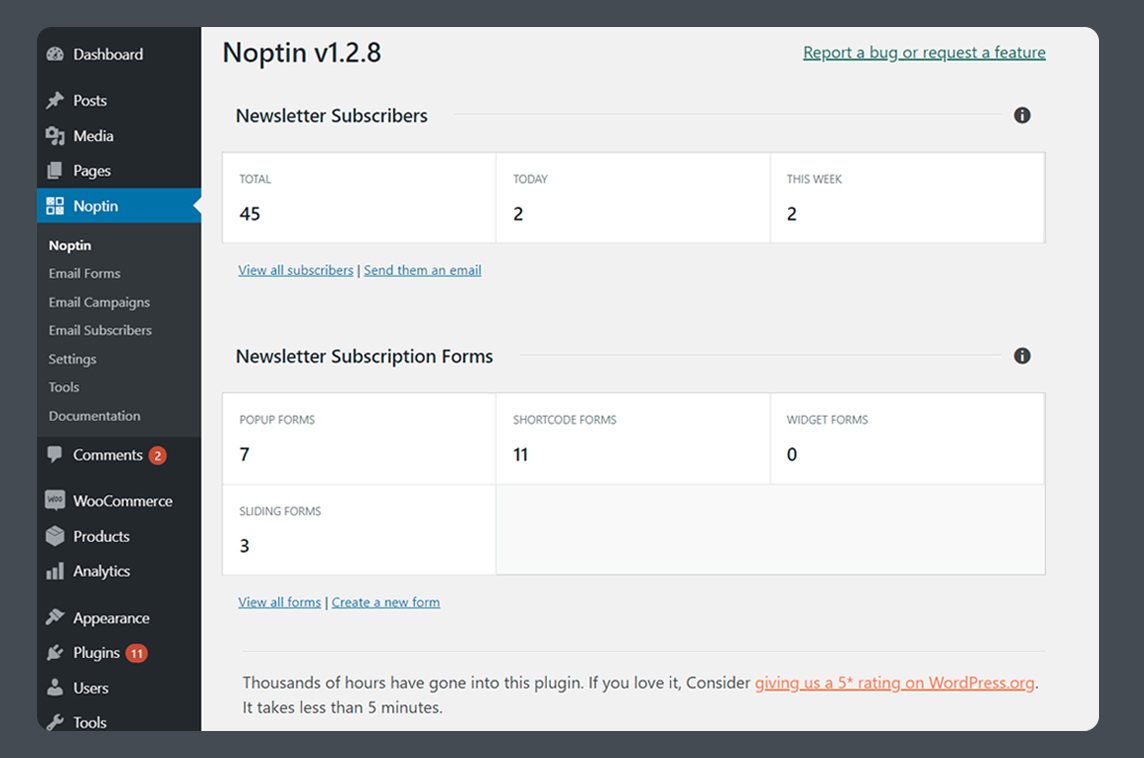This screenshot has width=1144, height=758.
Task: Click the Users person icon
Action: click(x=55, y=687)
